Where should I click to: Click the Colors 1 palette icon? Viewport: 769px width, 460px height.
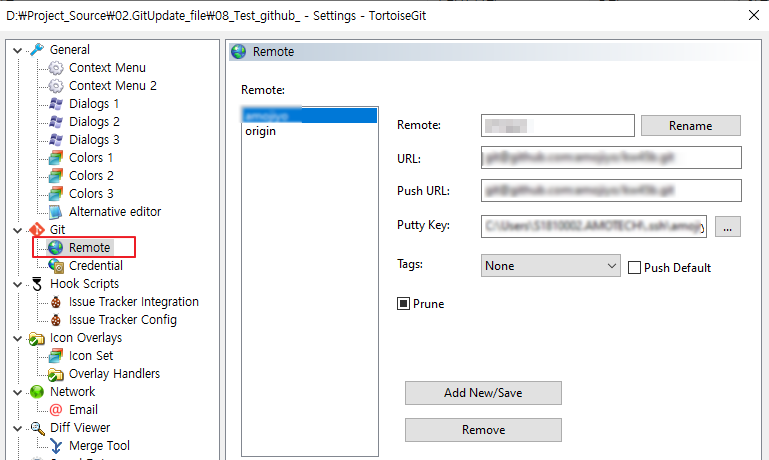tap(56, 157)
